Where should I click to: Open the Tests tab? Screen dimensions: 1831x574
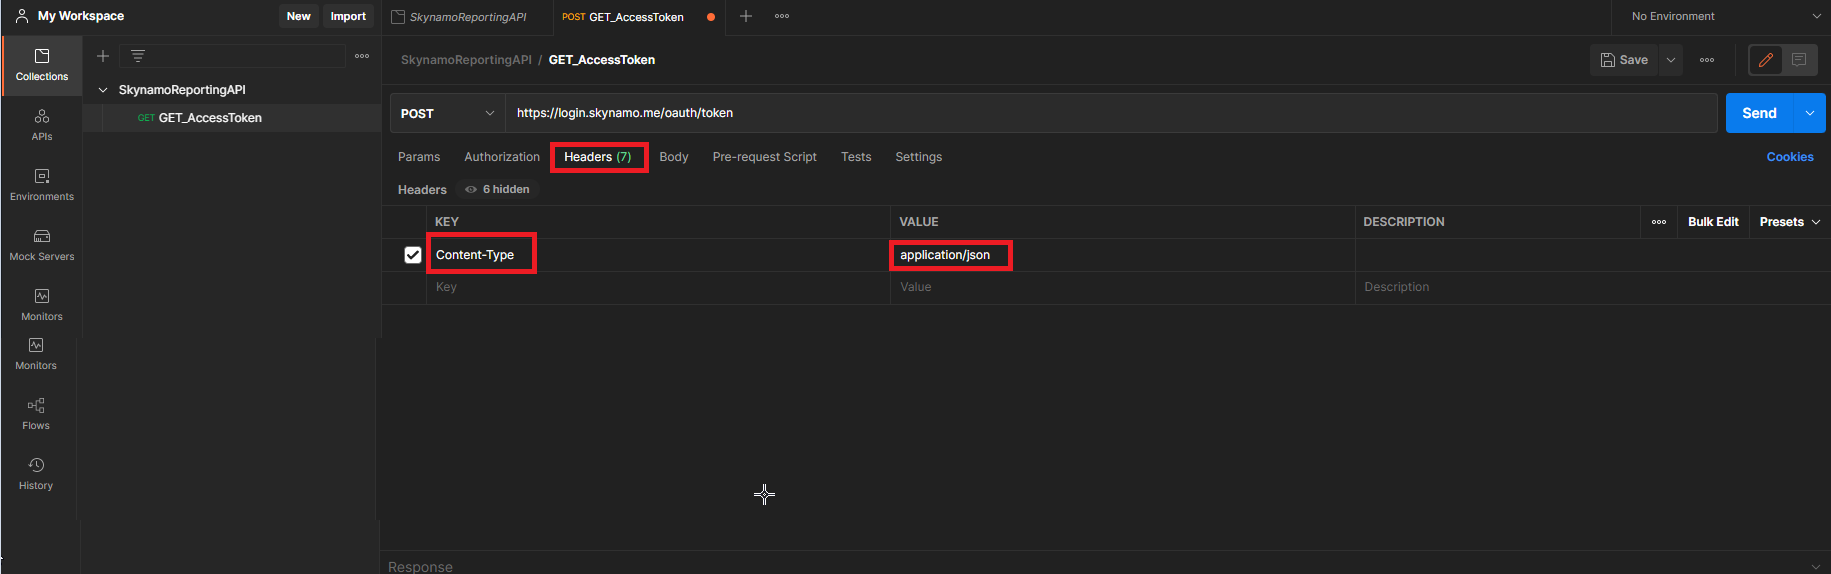[856, 157]
